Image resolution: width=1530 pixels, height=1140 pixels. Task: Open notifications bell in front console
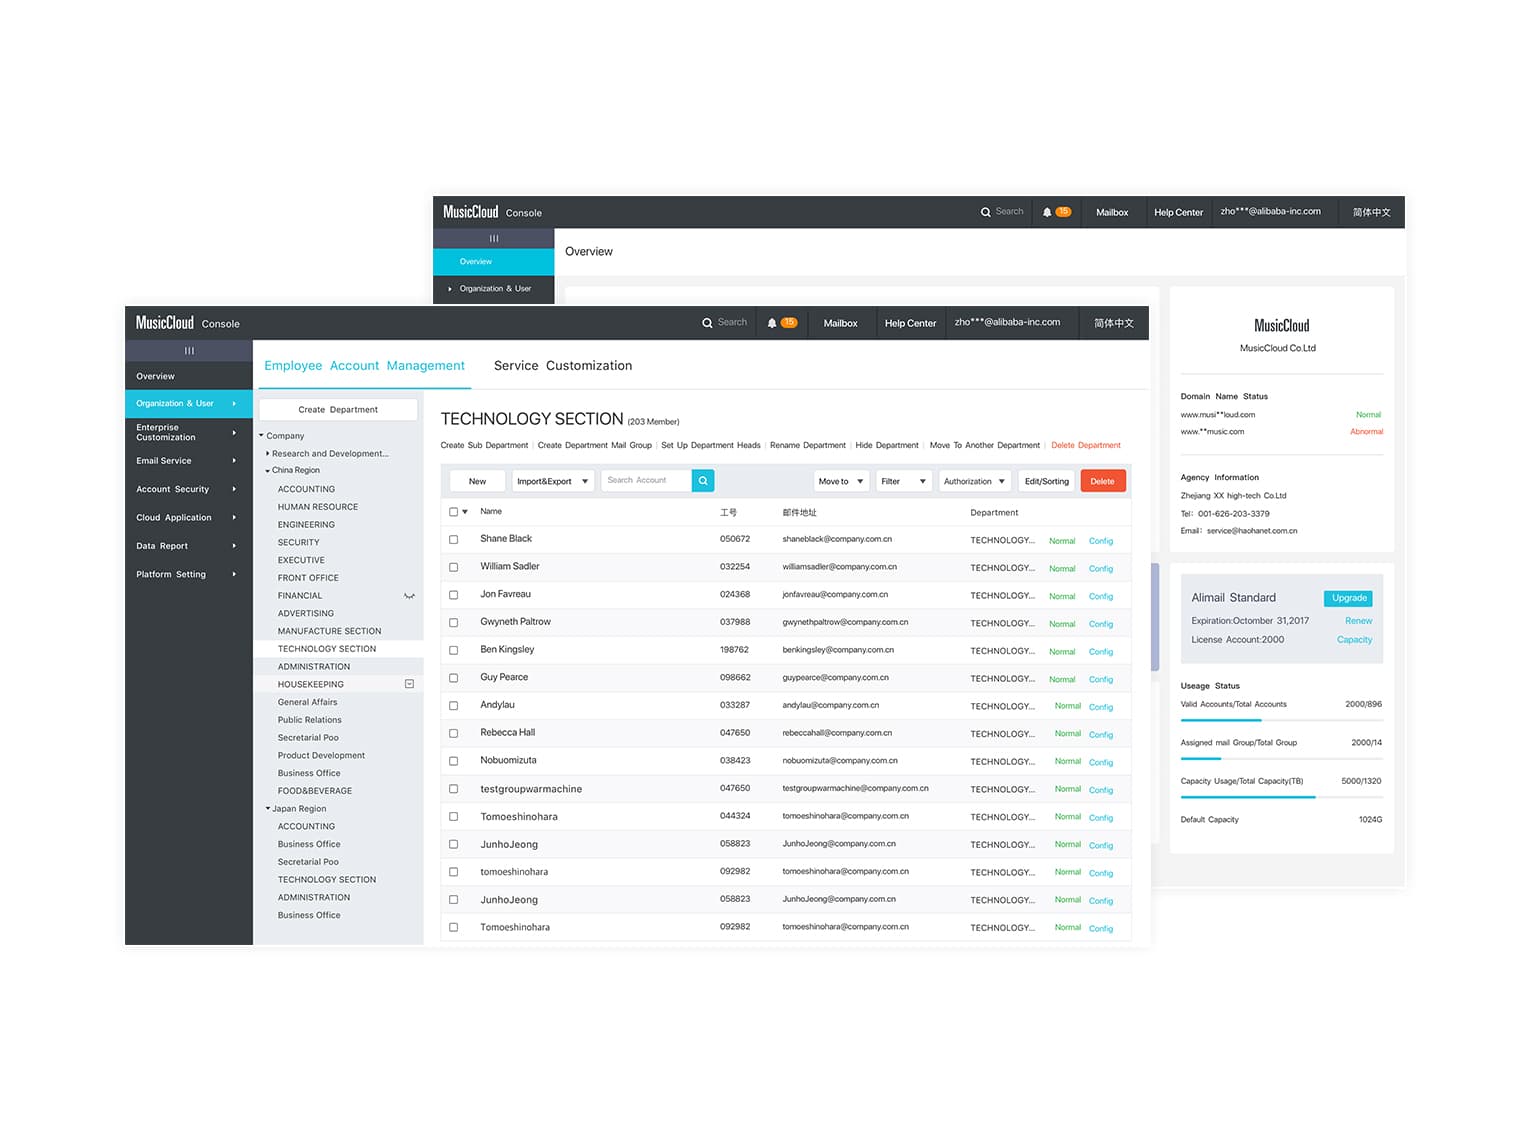click(x=772, y=323)
